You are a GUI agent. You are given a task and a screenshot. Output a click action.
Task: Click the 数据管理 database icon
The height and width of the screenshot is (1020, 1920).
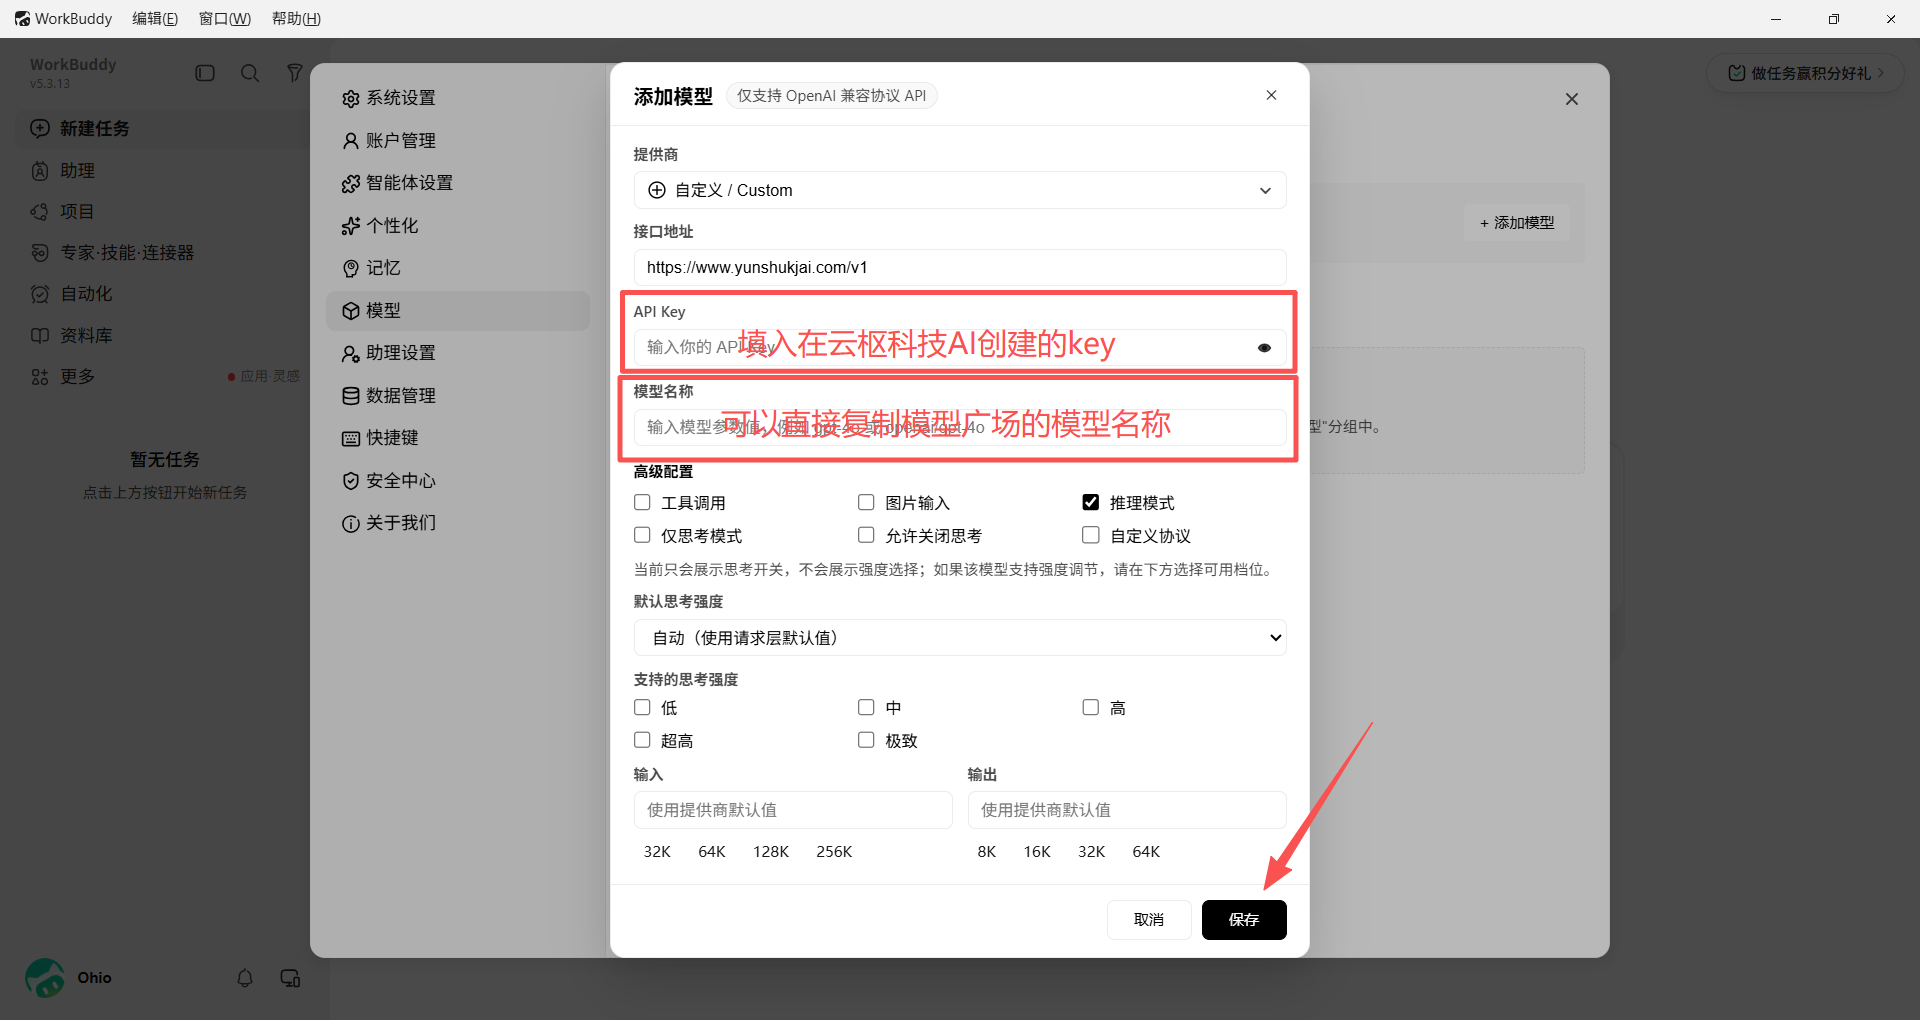(x=351, y=396)
